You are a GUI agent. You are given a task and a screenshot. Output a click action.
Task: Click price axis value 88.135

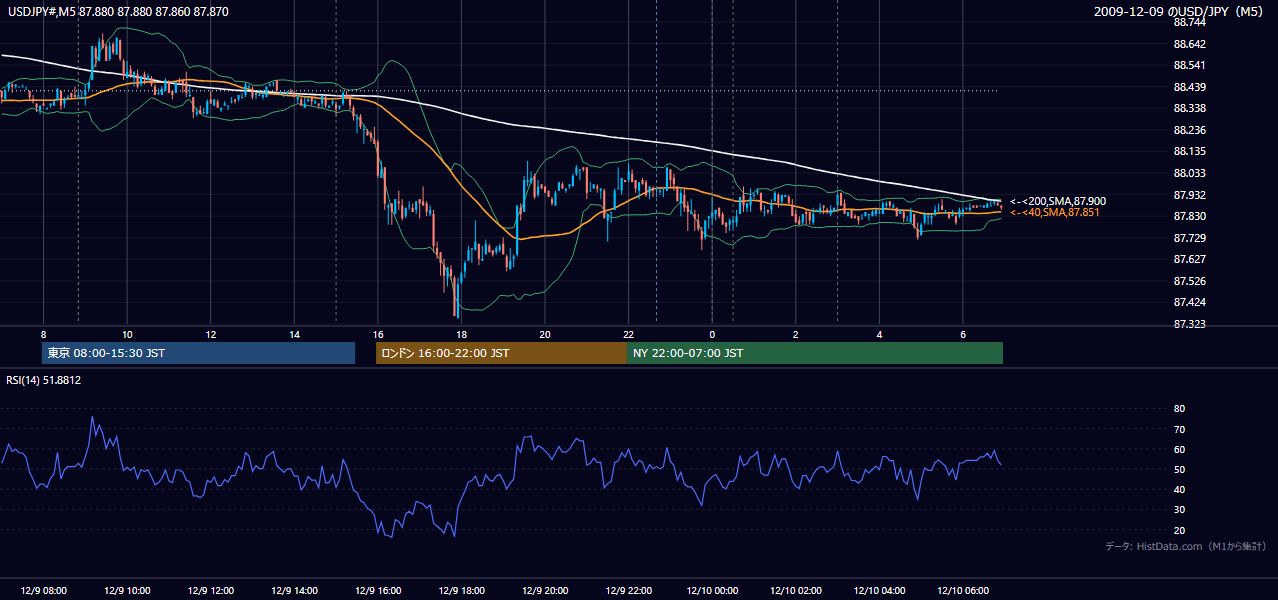pos(1191,151)
